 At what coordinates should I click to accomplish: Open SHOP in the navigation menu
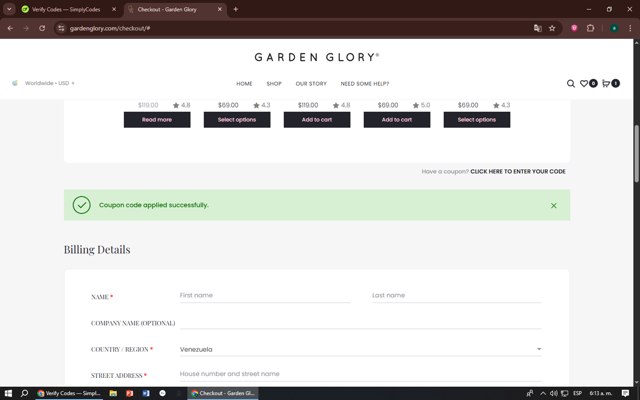tap(274, 84)
